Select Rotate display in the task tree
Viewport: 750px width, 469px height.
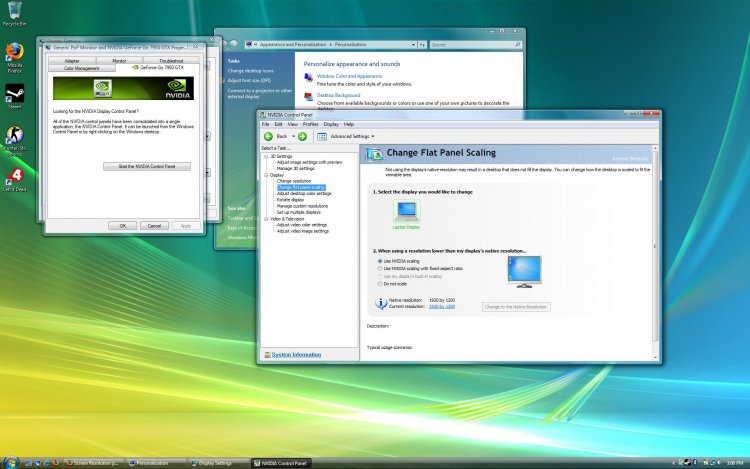point(290,200)
